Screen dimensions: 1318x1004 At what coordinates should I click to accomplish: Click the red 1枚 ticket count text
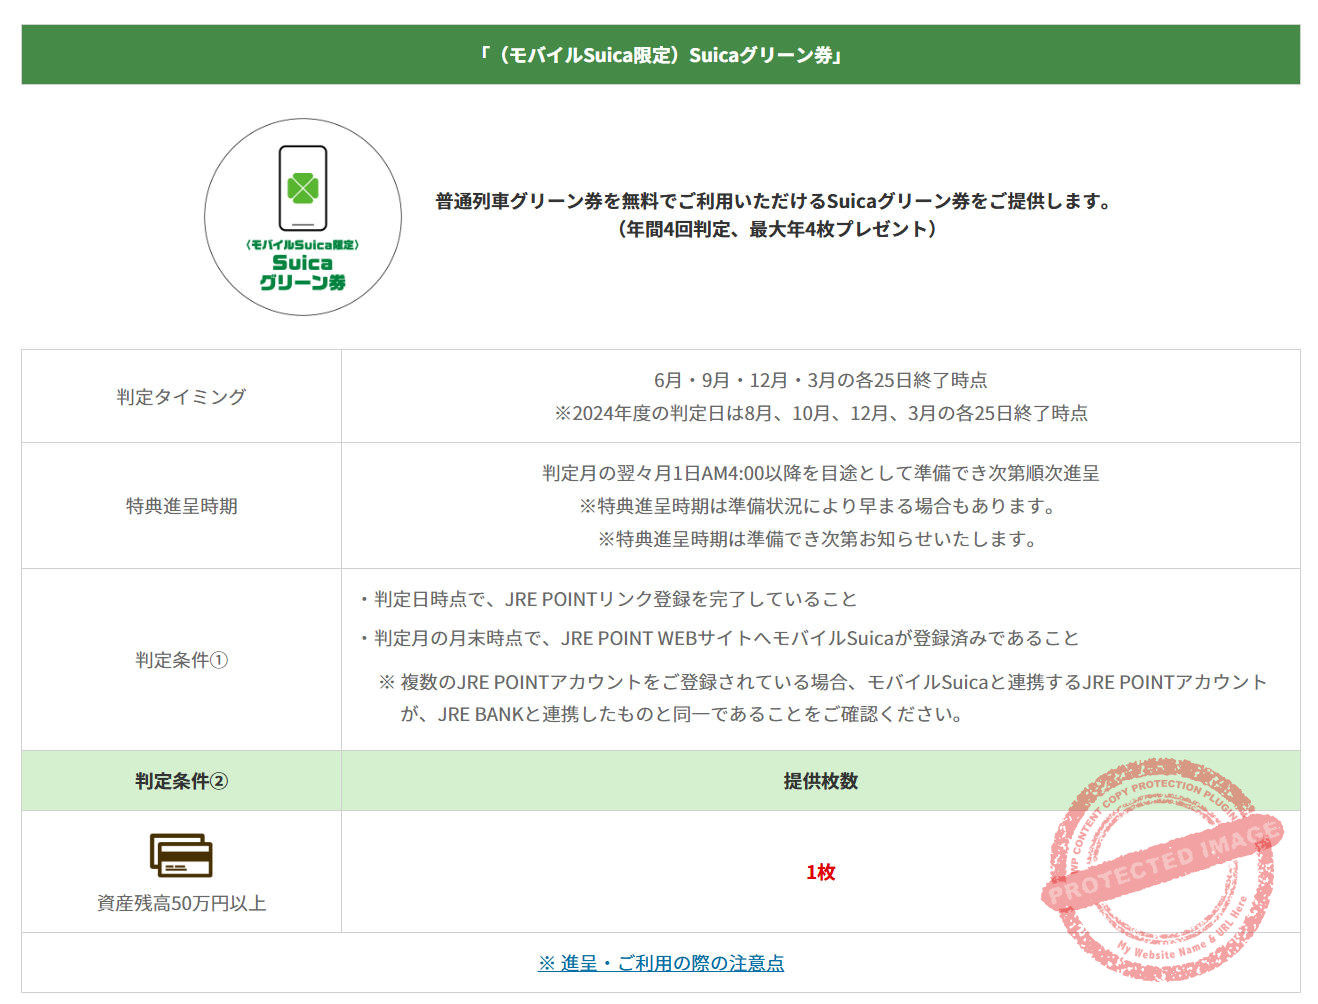click(822, 872)
